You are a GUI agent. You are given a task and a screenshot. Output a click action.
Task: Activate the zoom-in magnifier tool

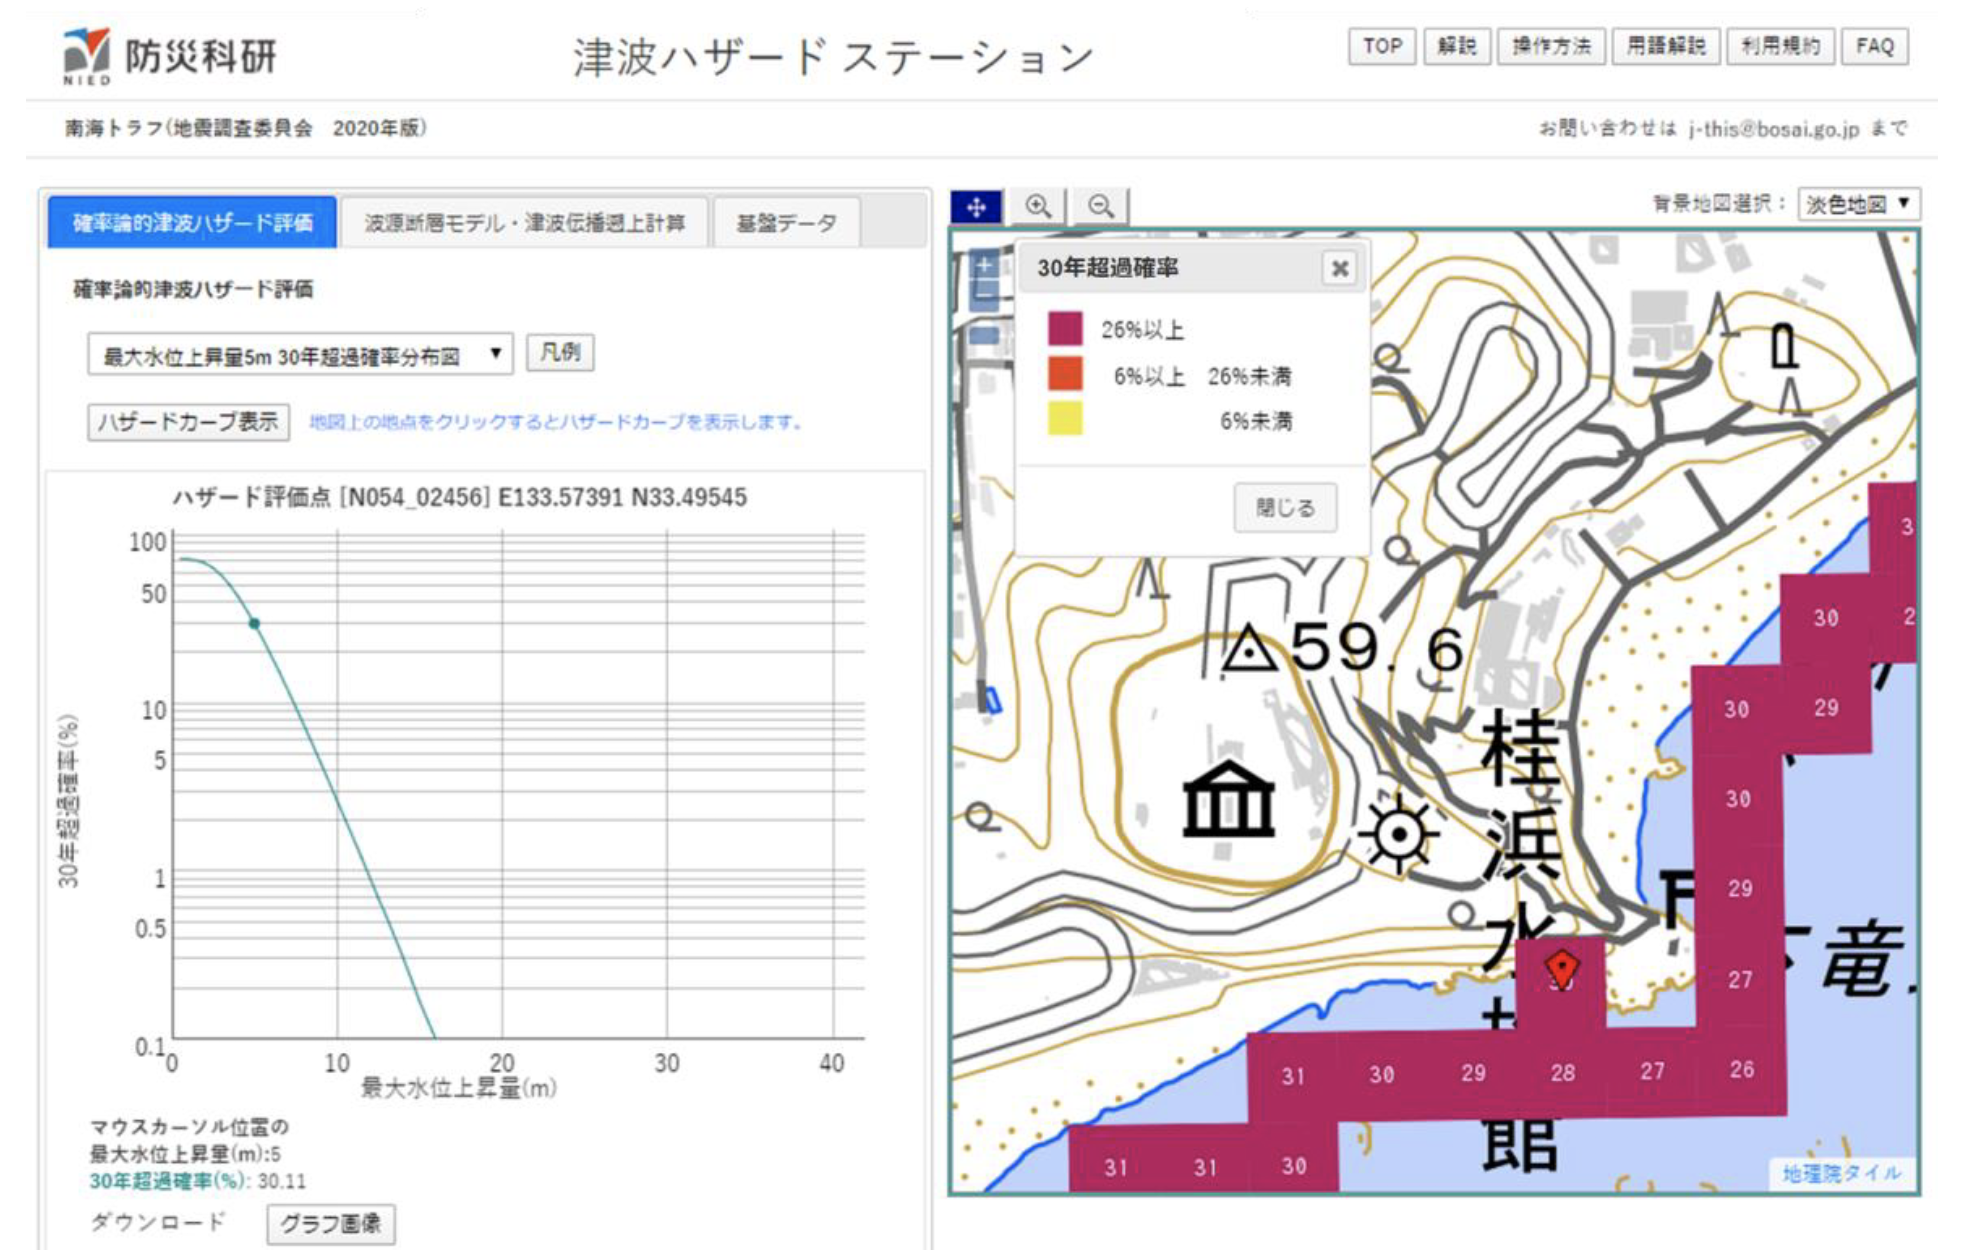(x=1038, y=207)
